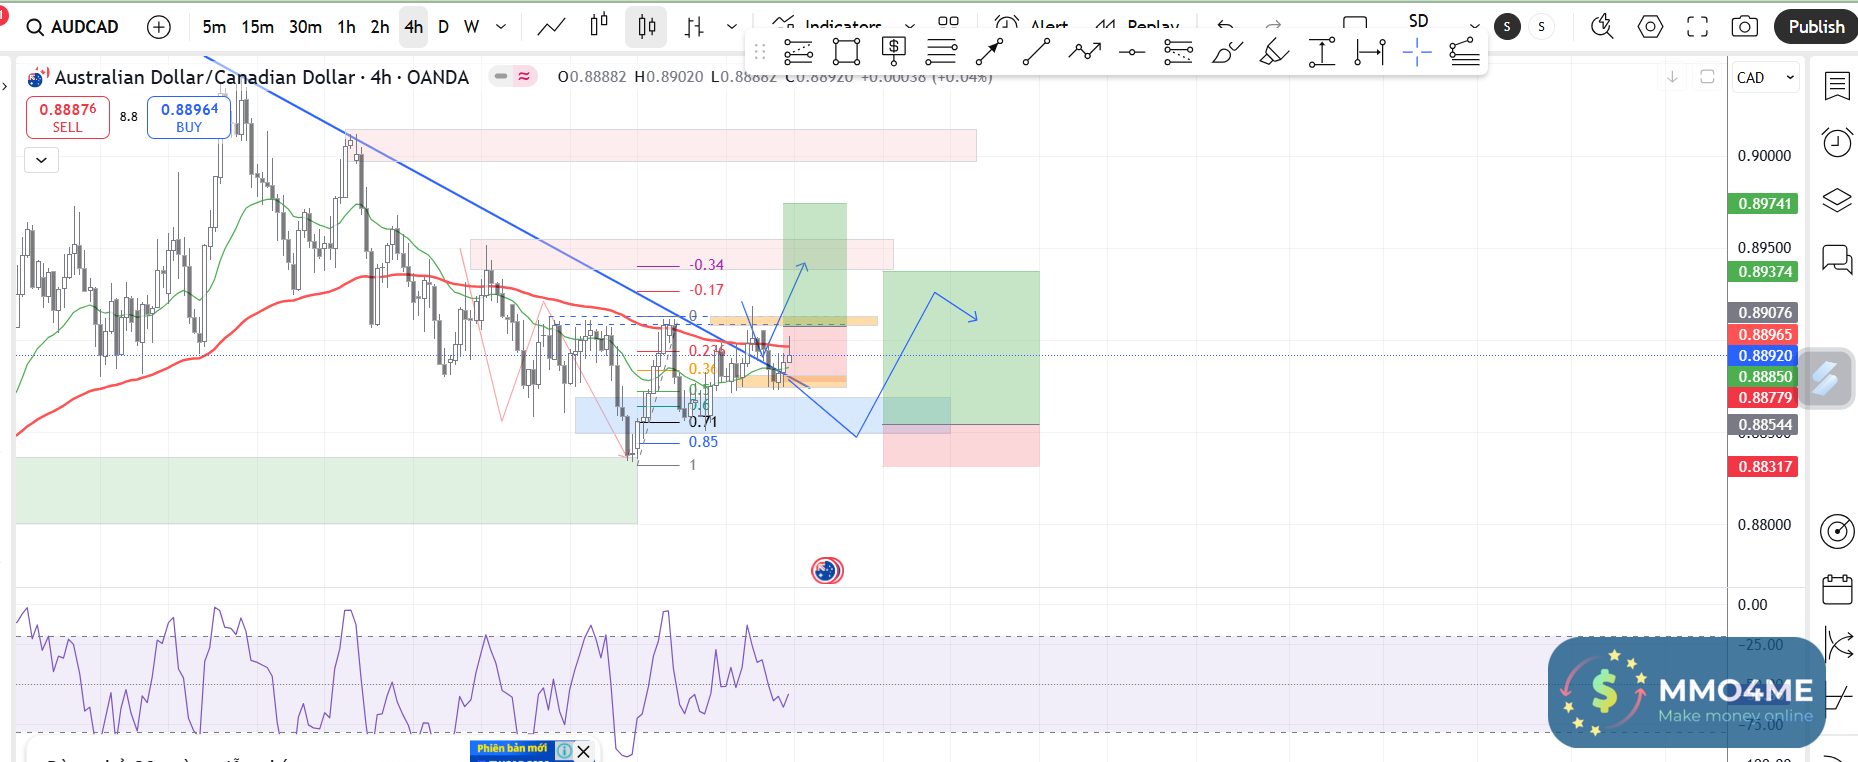
Task: Select the Brush drawing tool
Action: 1227,51
